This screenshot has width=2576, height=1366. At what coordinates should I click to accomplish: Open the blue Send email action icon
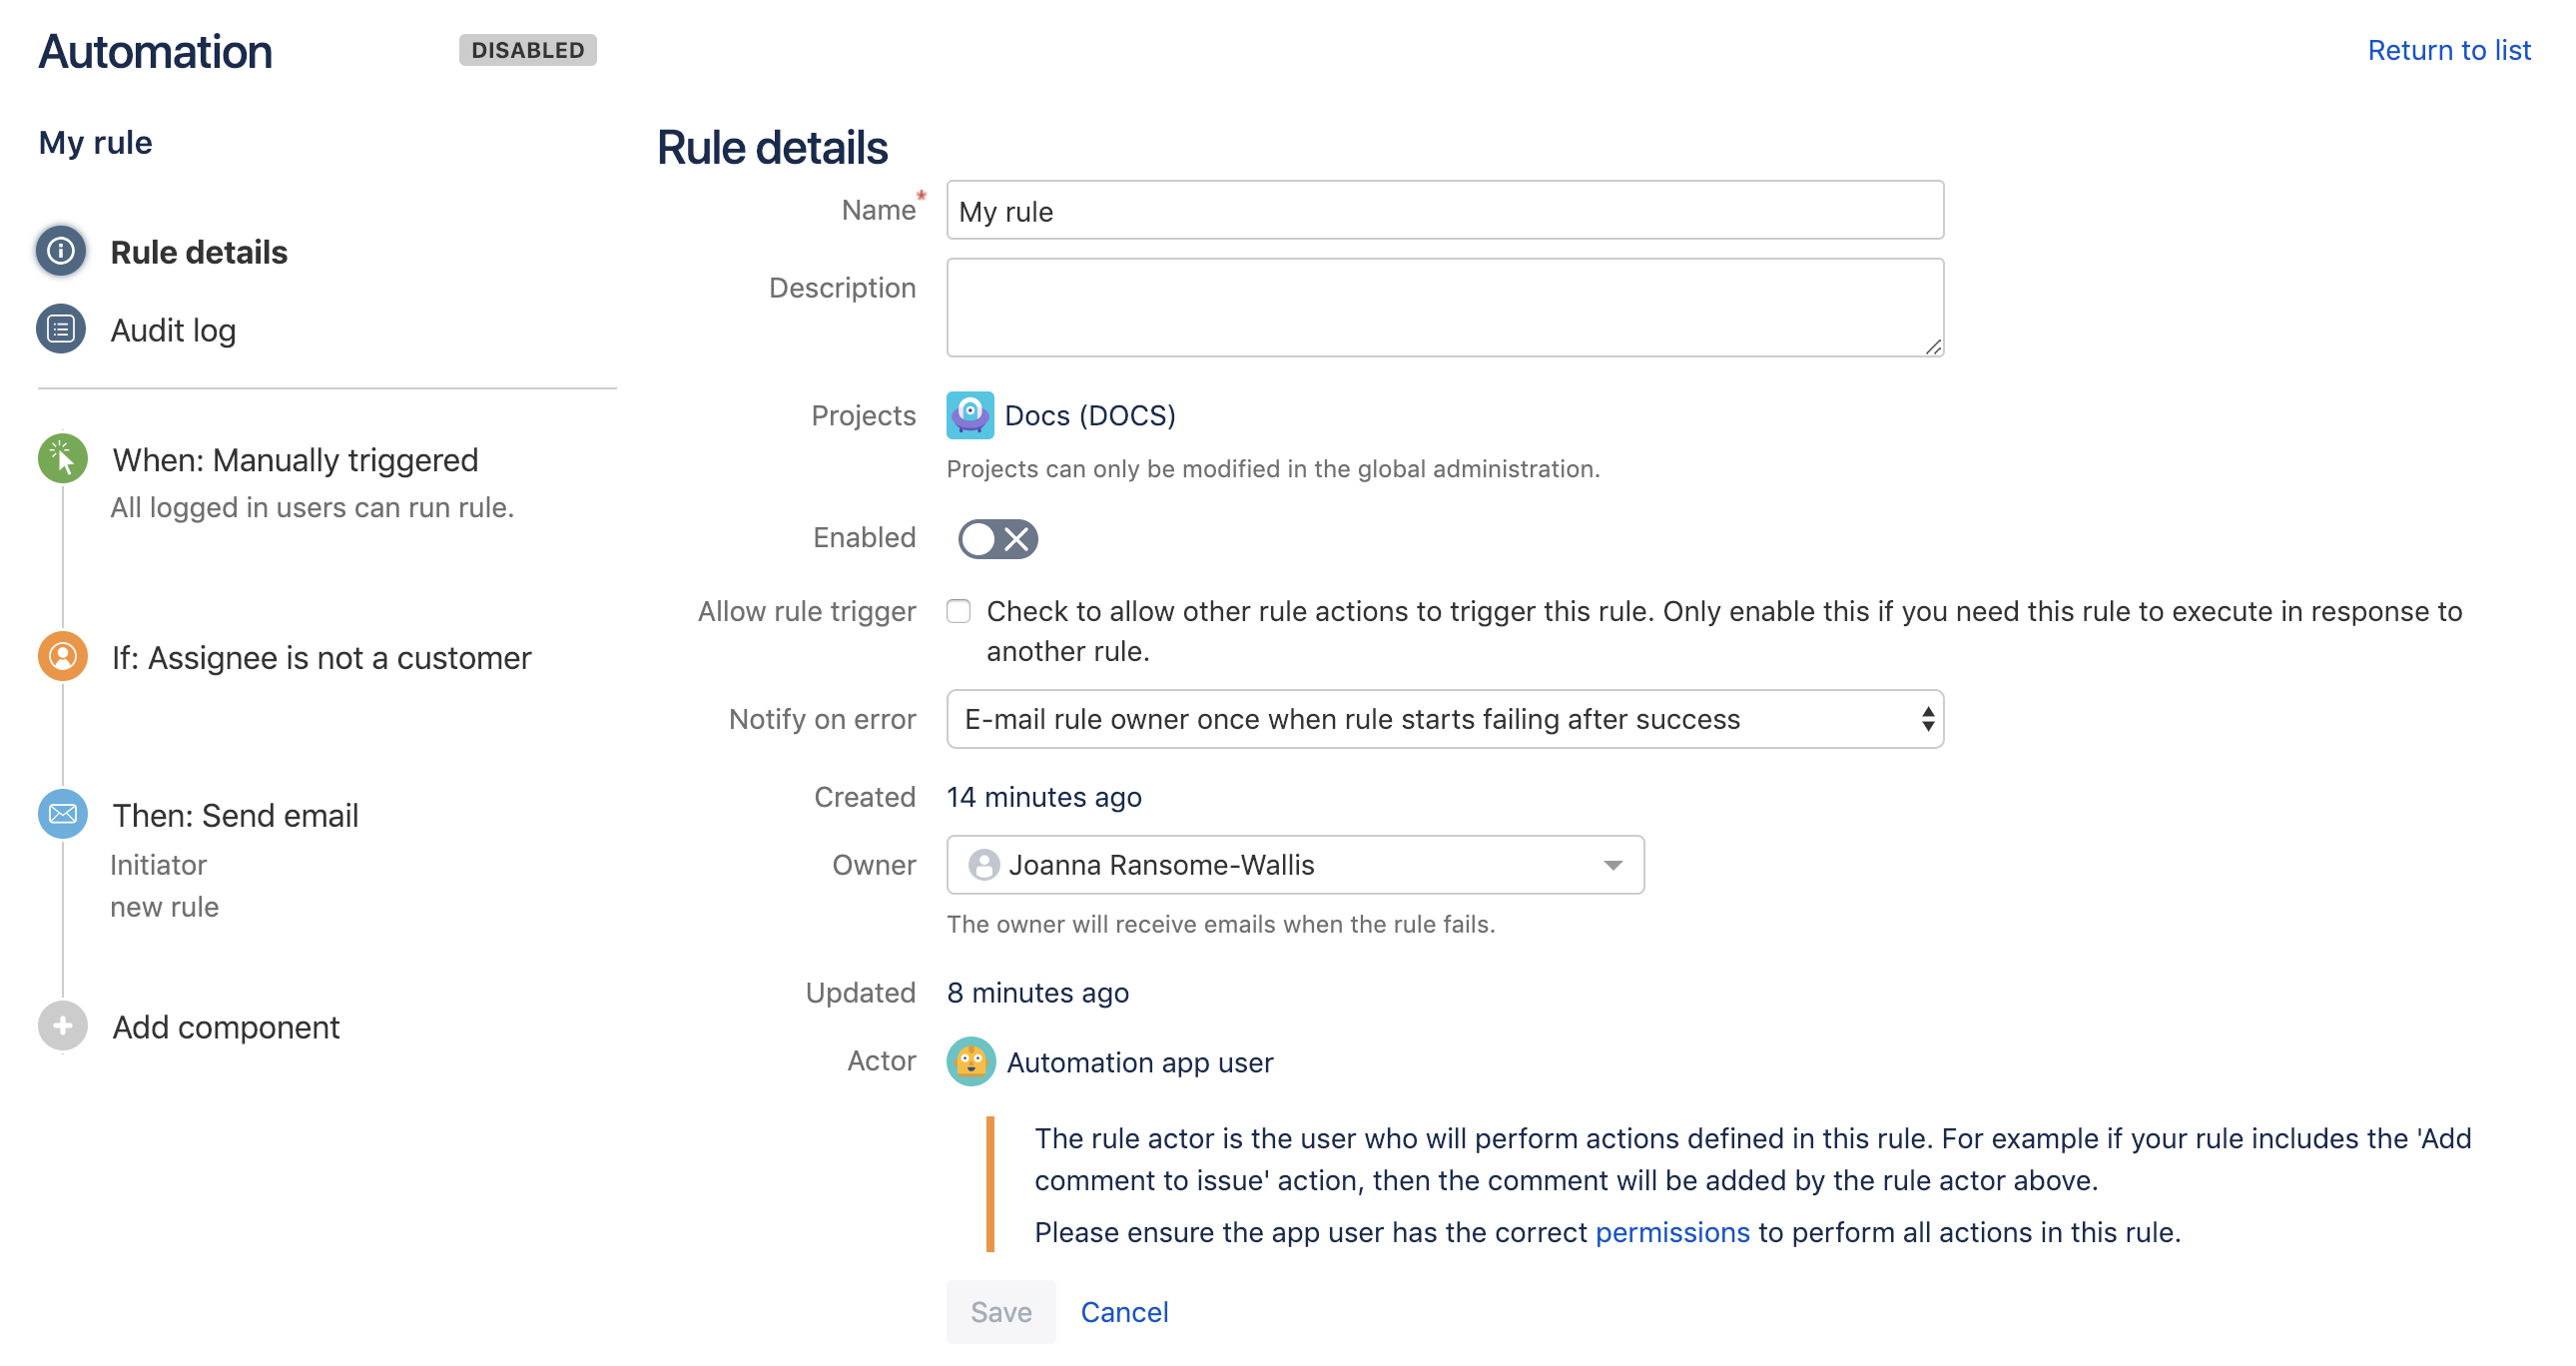tap(62, 814)
